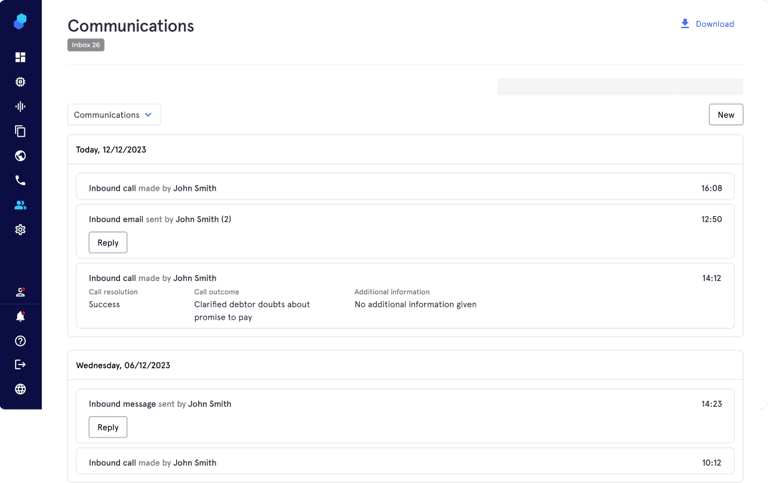Click the logout arrow icon

click(20, 365)
